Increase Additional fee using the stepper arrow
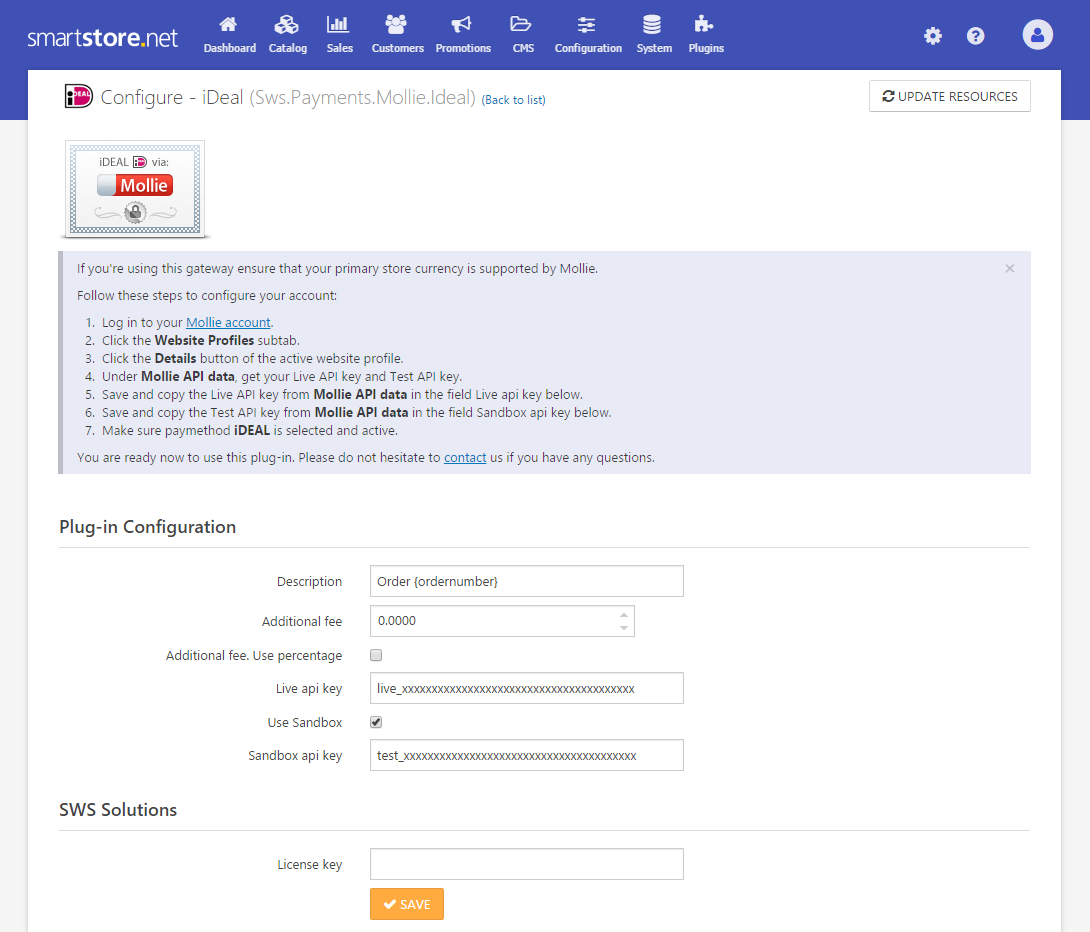The height and width of the screenshot is (932, 1090). point(625,614)
